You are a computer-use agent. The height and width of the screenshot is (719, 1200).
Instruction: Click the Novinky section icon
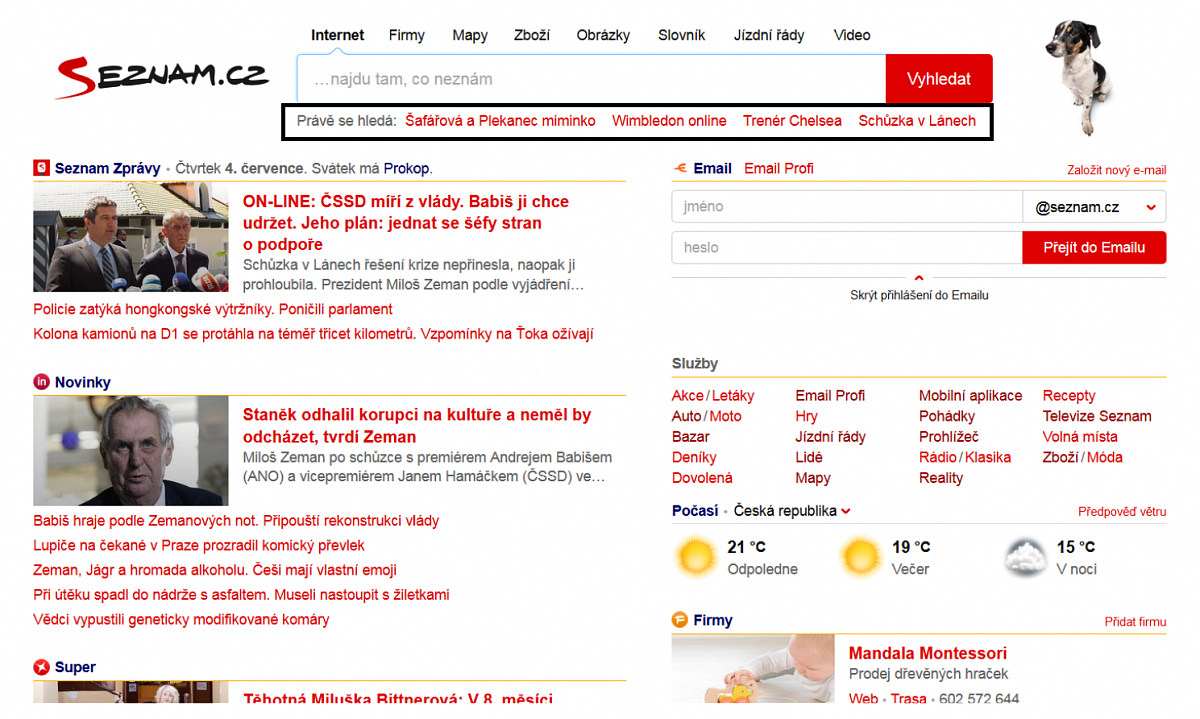(42, 382)
